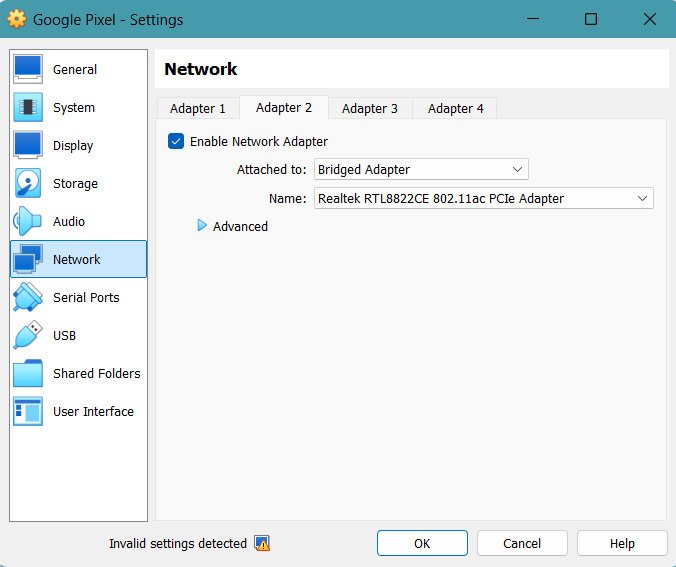This screenshot has width=676, height=567.
Task: Select the Storage disk icon
Action: pos(28,183)
